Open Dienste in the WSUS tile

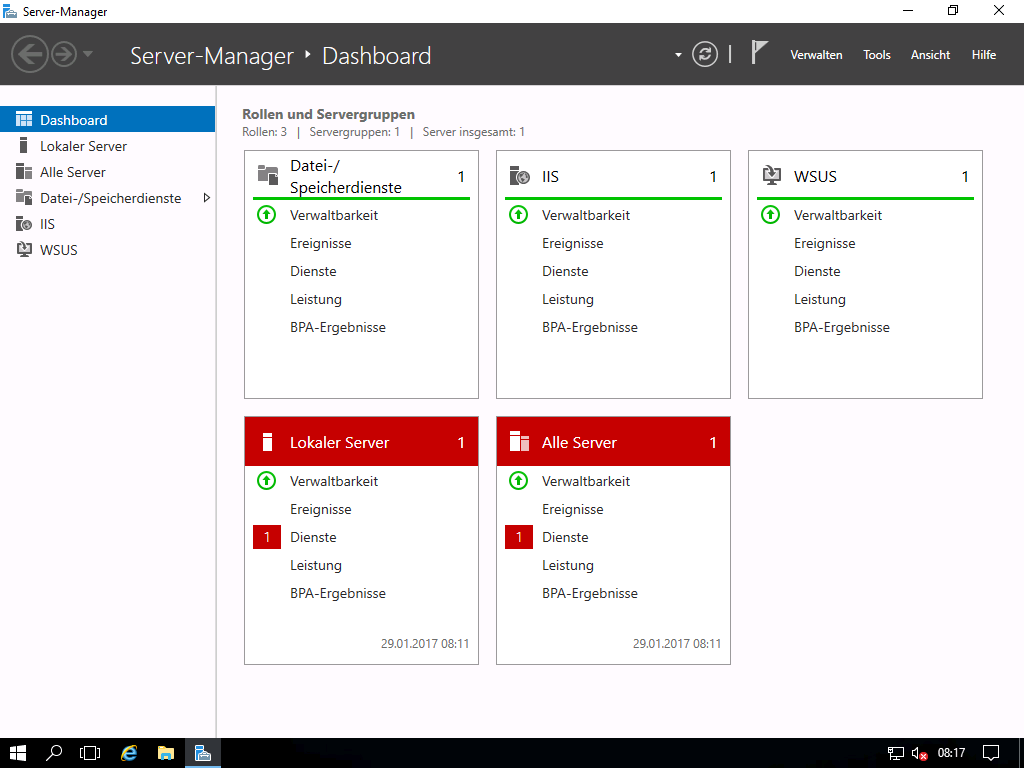point(817,271)
